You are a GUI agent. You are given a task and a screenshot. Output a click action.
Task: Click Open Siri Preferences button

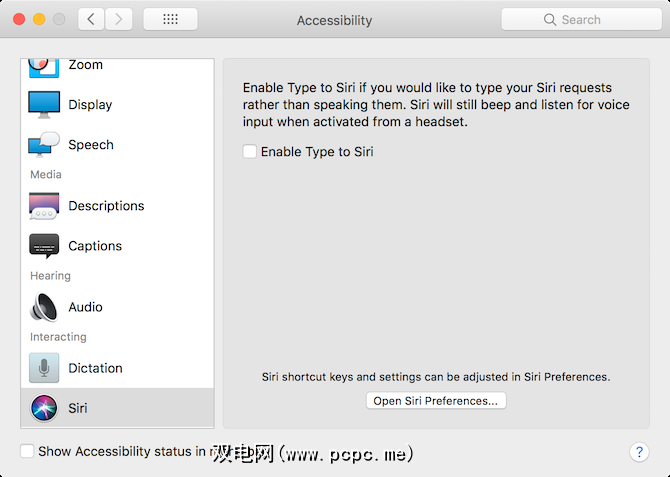(436, 401)
